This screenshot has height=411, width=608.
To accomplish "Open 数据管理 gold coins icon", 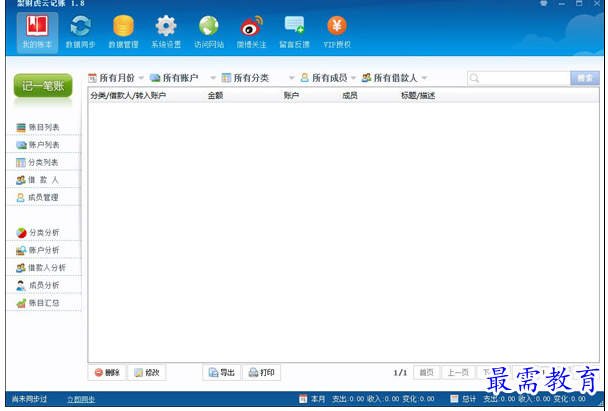I will (x=123, y=33).
